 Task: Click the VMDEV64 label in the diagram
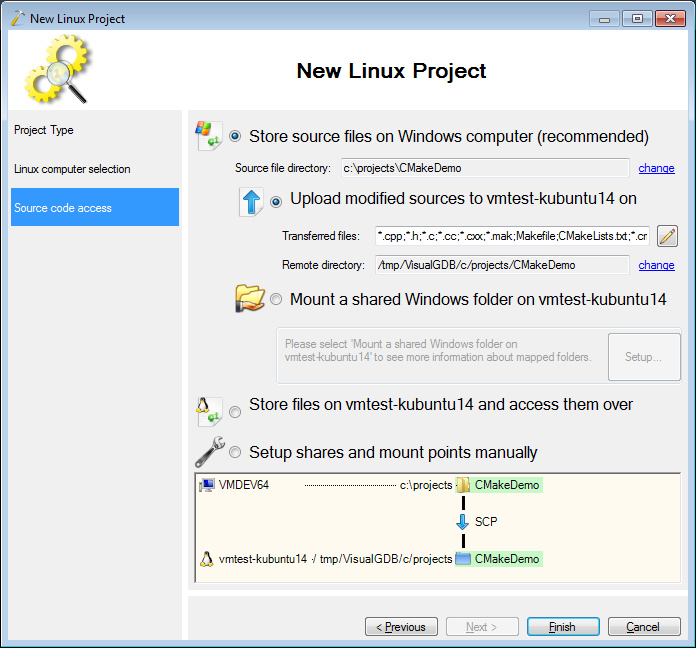coord(244,485)
